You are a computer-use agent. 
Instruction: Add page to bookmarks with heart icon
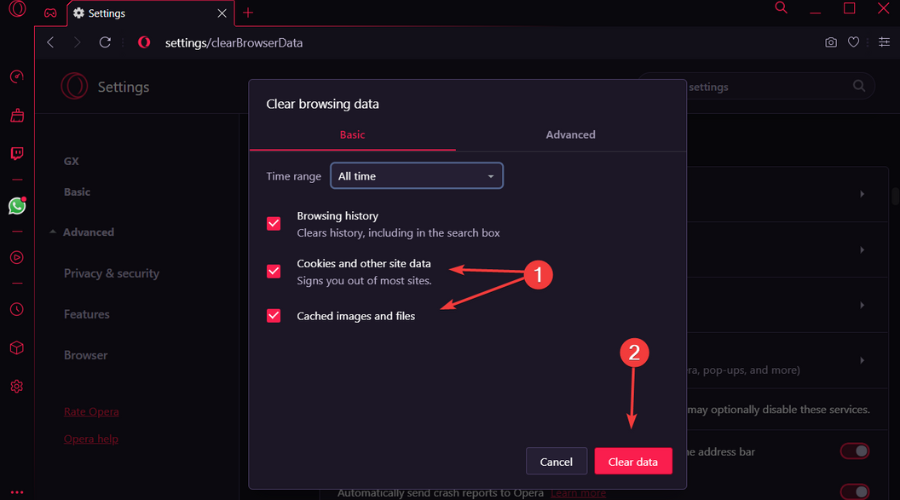(x=854, y=42)
